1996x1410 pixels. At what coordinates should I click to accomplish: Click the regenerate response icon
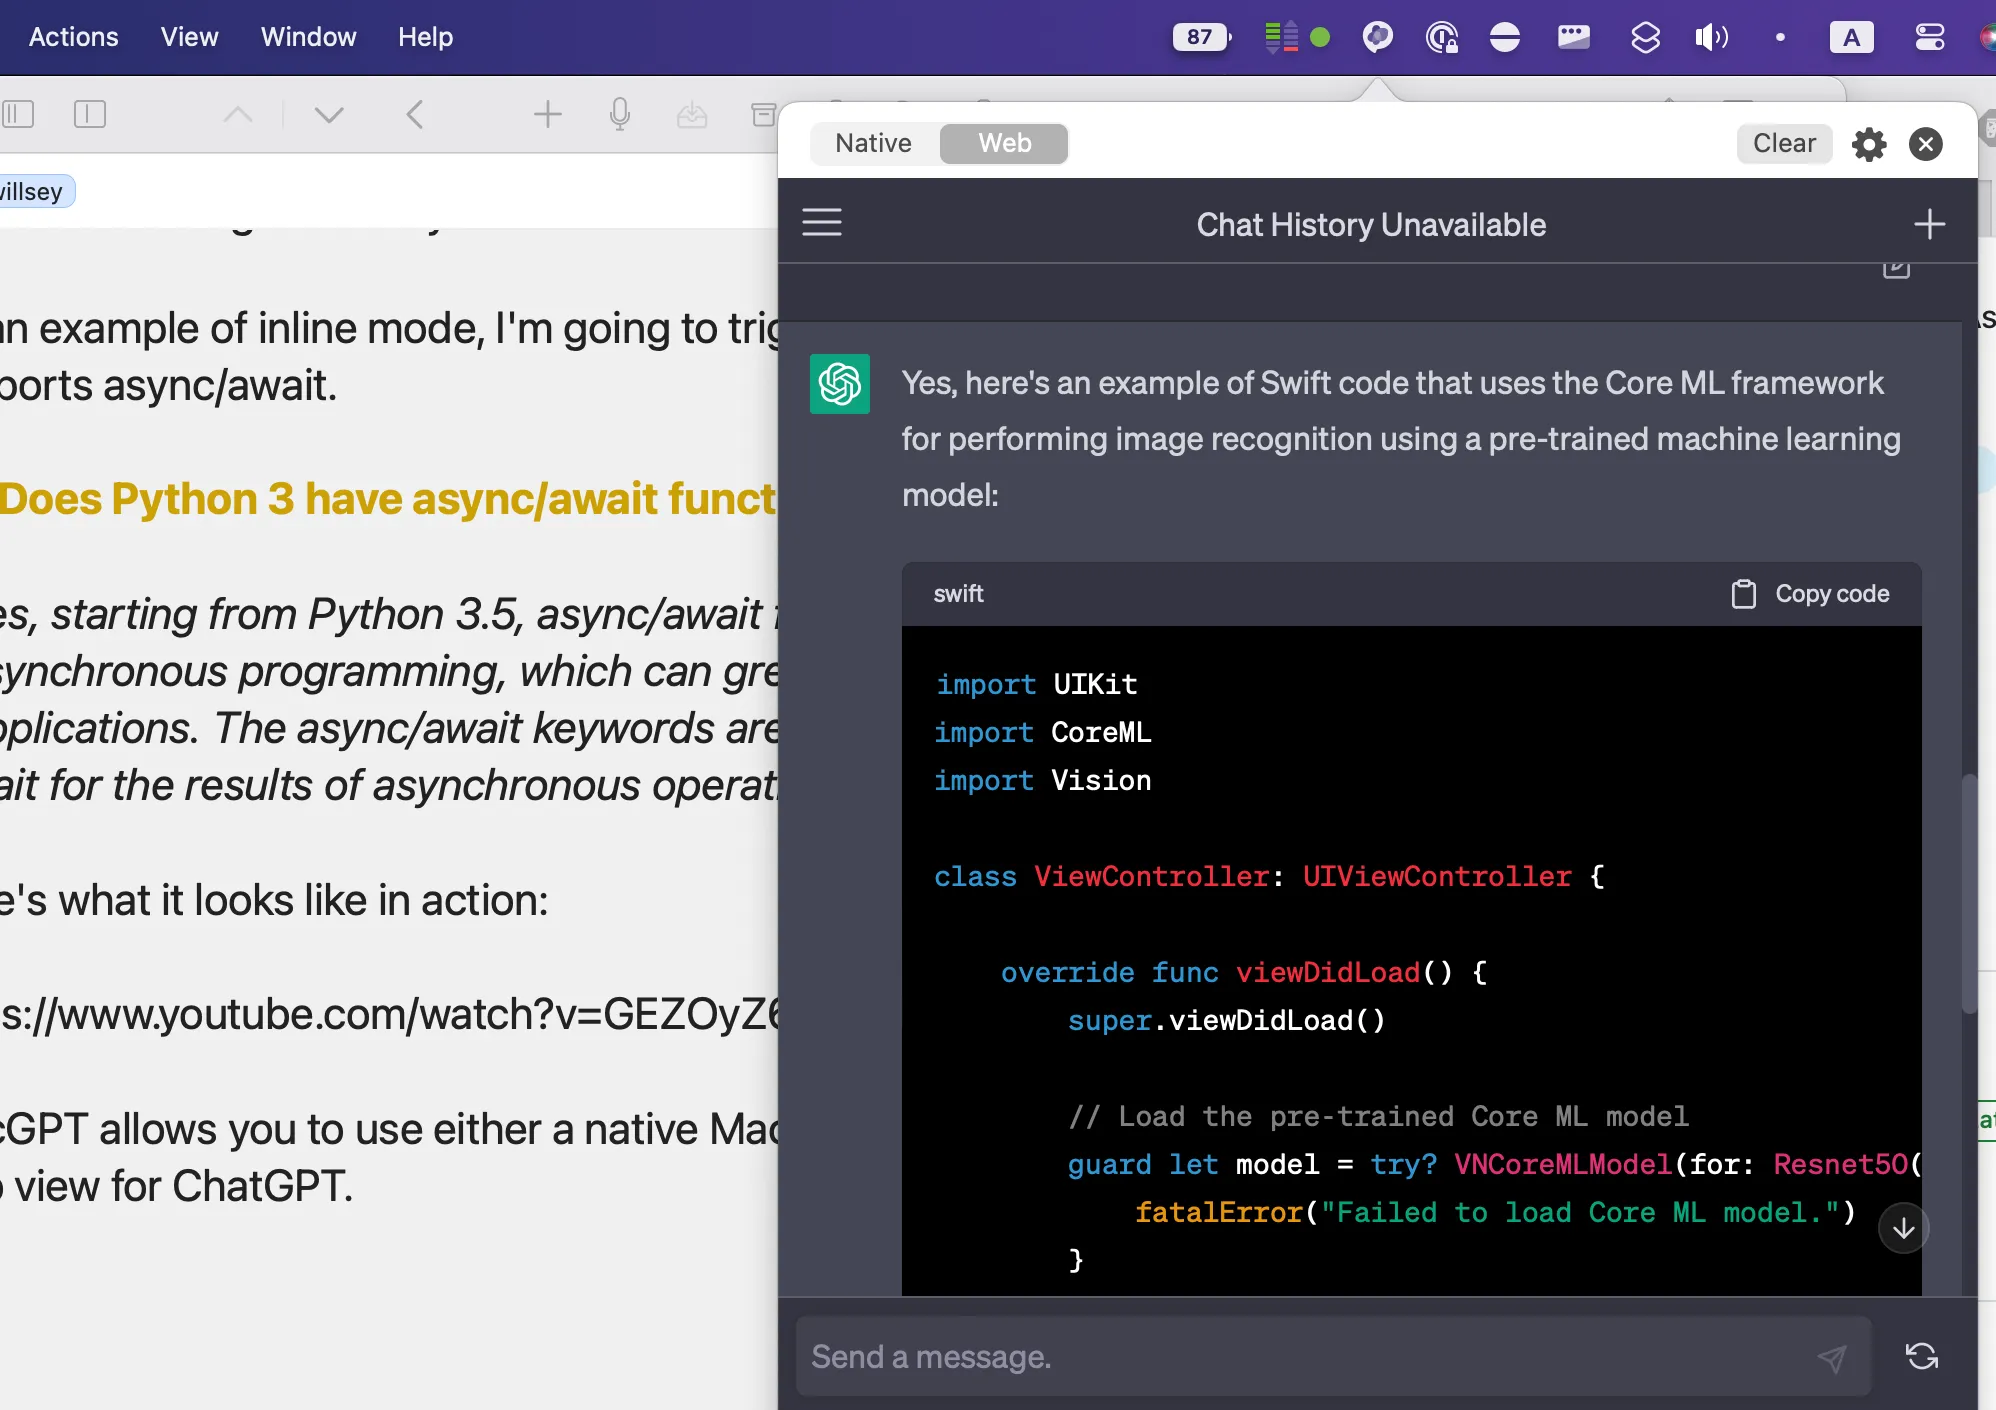[x=1920, y=1357]
